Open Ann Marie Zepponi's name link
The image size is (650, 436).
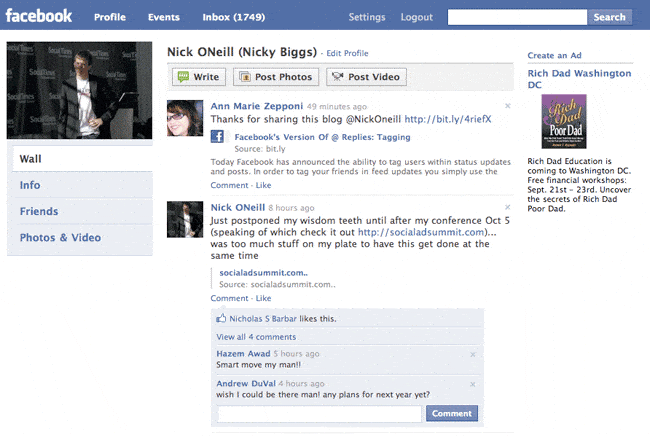[x=257, y=106]
